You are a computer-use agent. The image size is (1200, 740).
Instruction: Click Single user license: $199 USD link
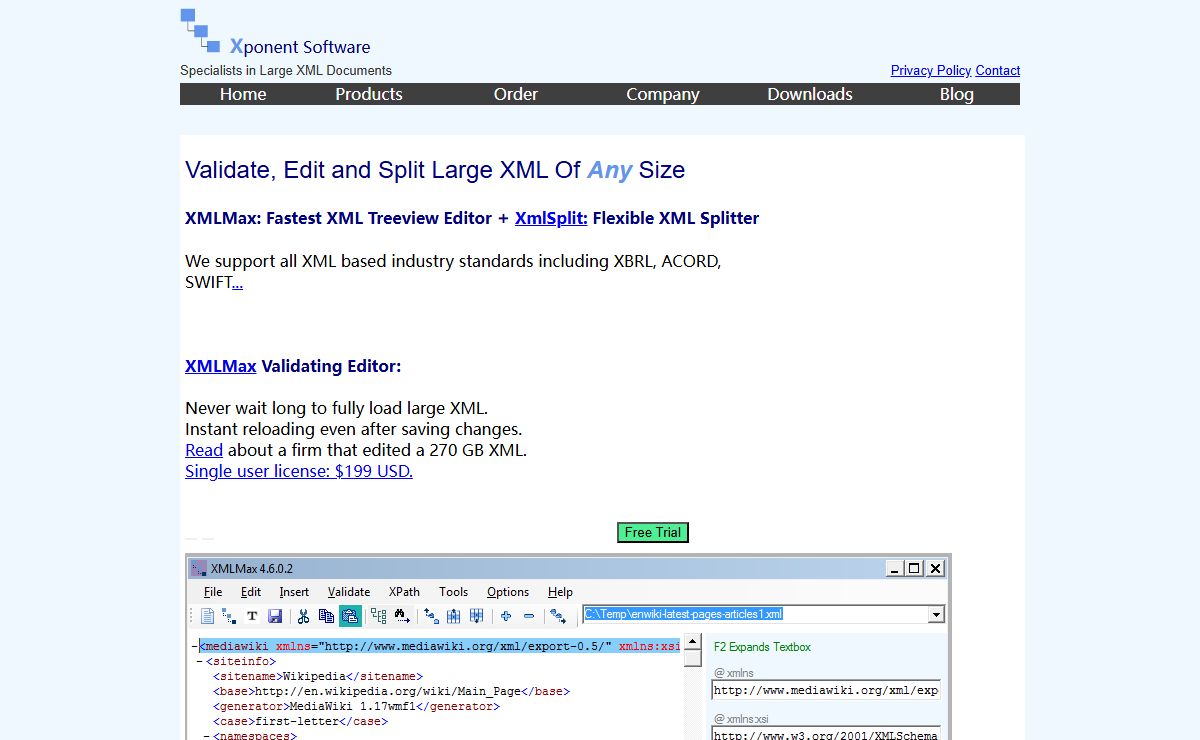click(299, 471)
